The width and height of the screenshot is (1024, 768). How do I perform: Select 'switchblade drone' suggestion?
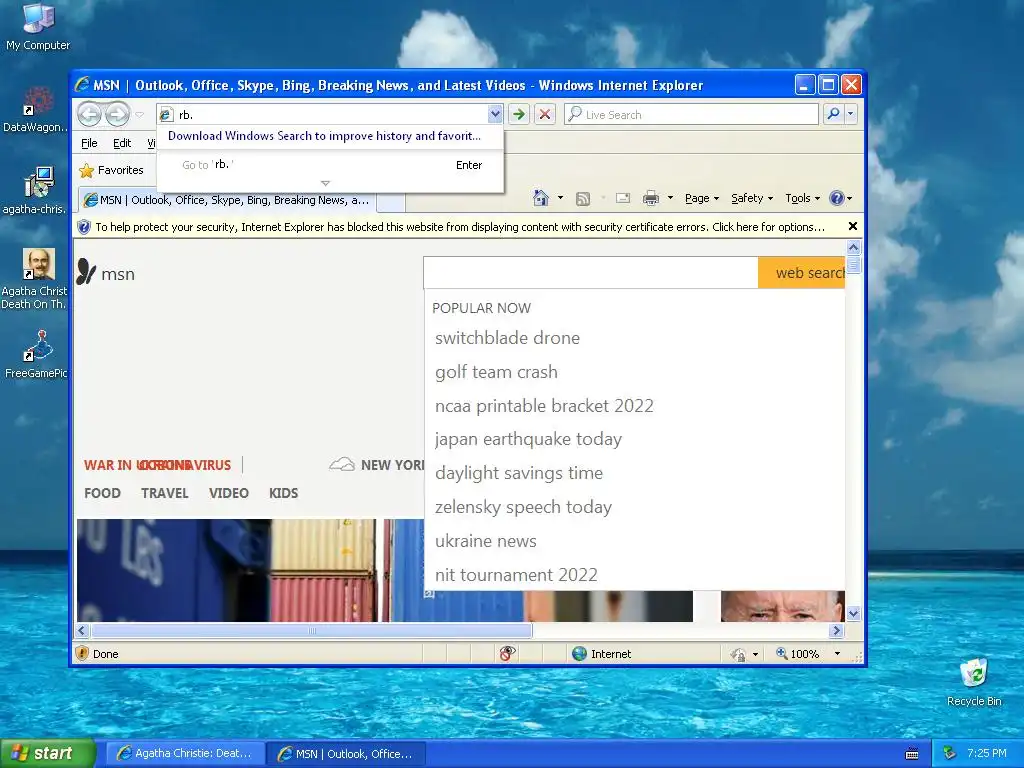pos(507,338)
